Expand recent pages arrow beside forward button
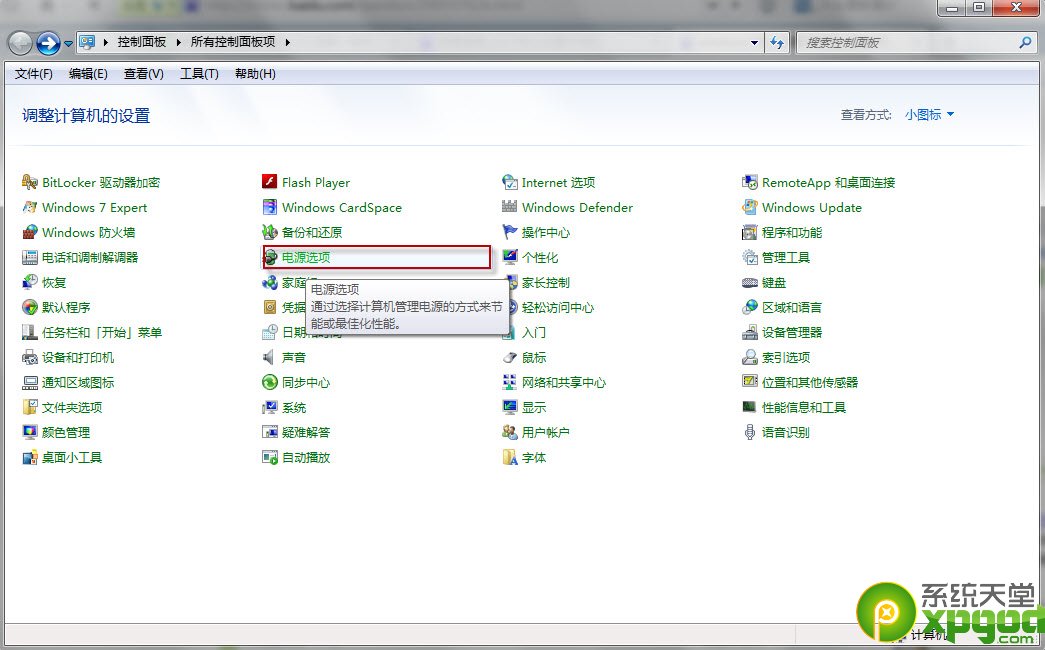1045x650 pixels. (x=68, y=44)
